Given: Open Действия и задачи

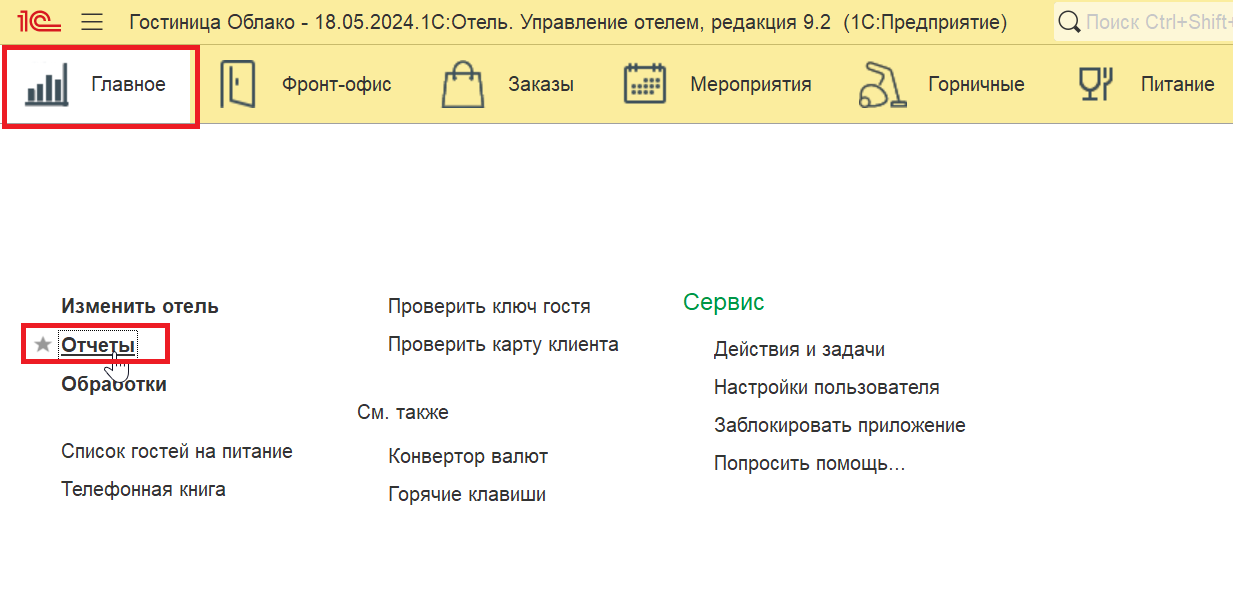Looking at the screenshot, I should click(799, 350).
